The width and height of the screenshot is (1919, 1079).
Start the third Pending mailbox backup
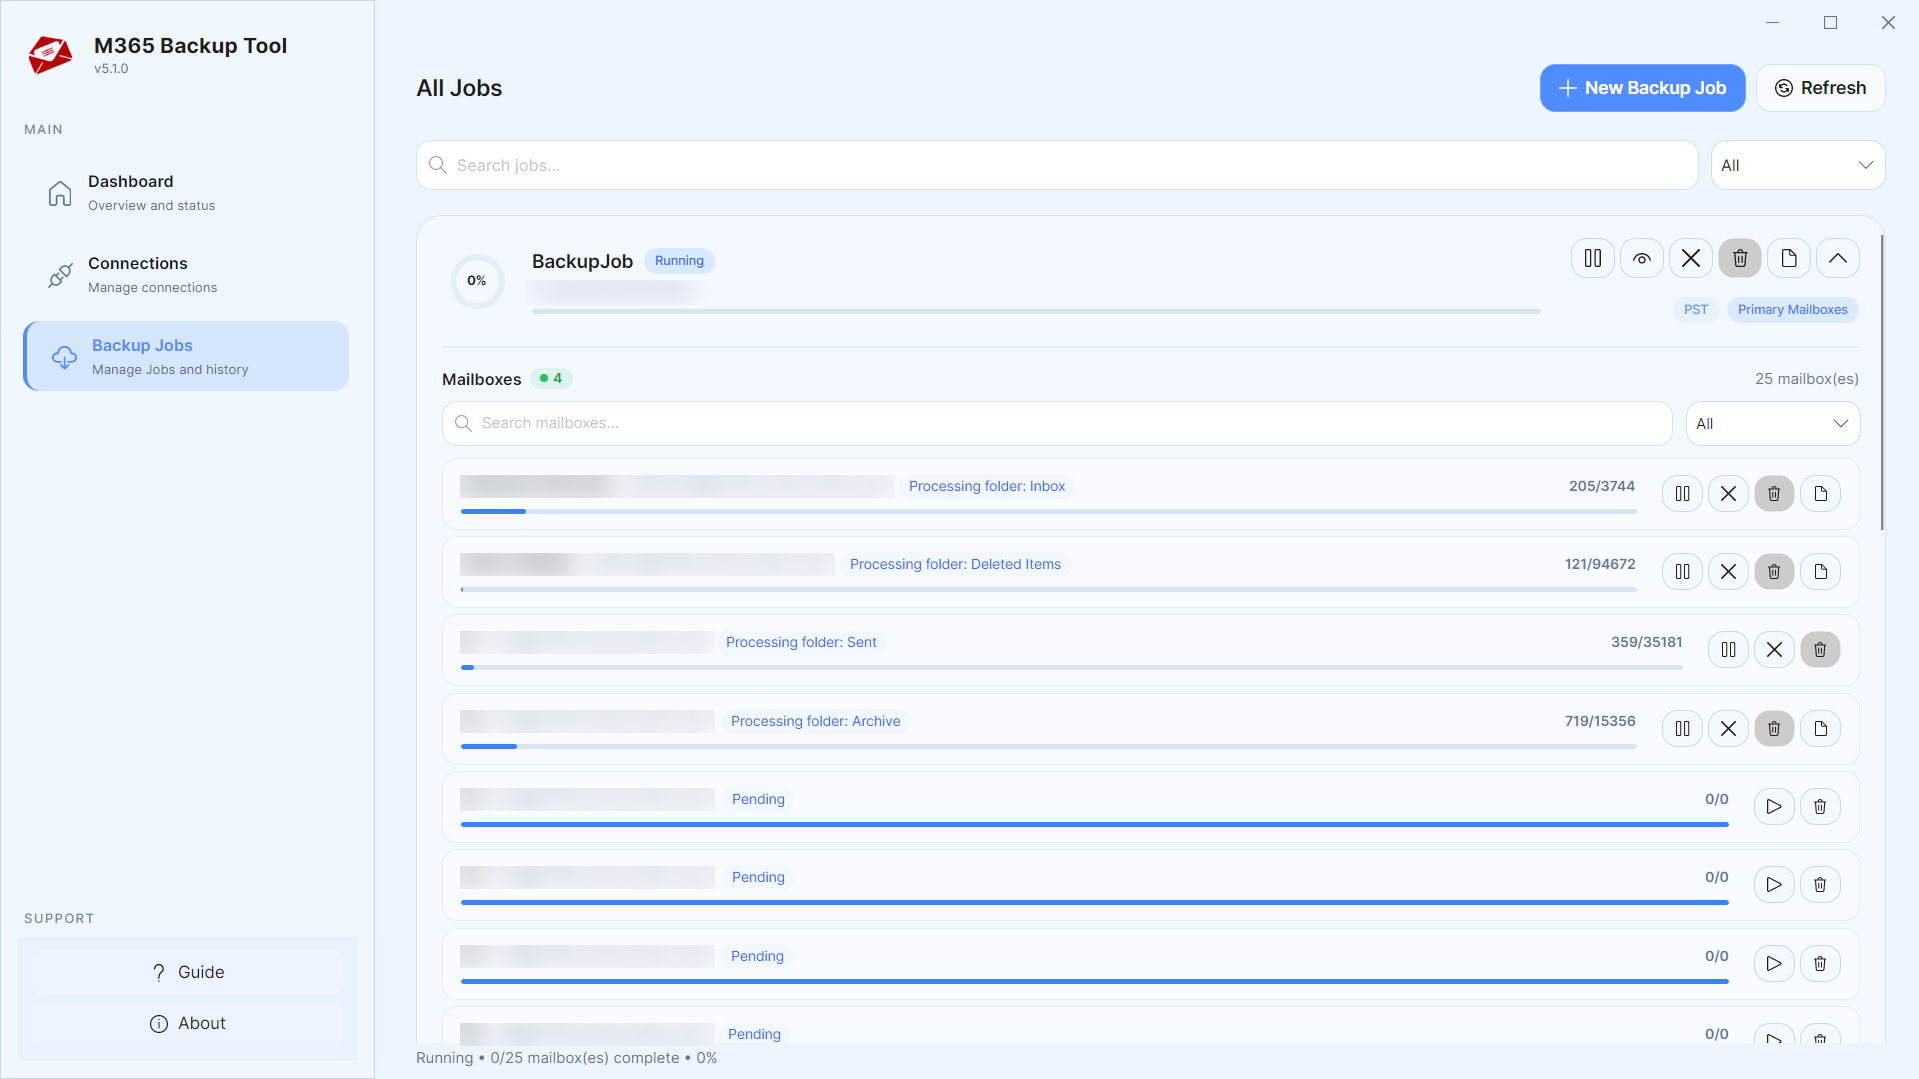click(x=1774, y=964)
